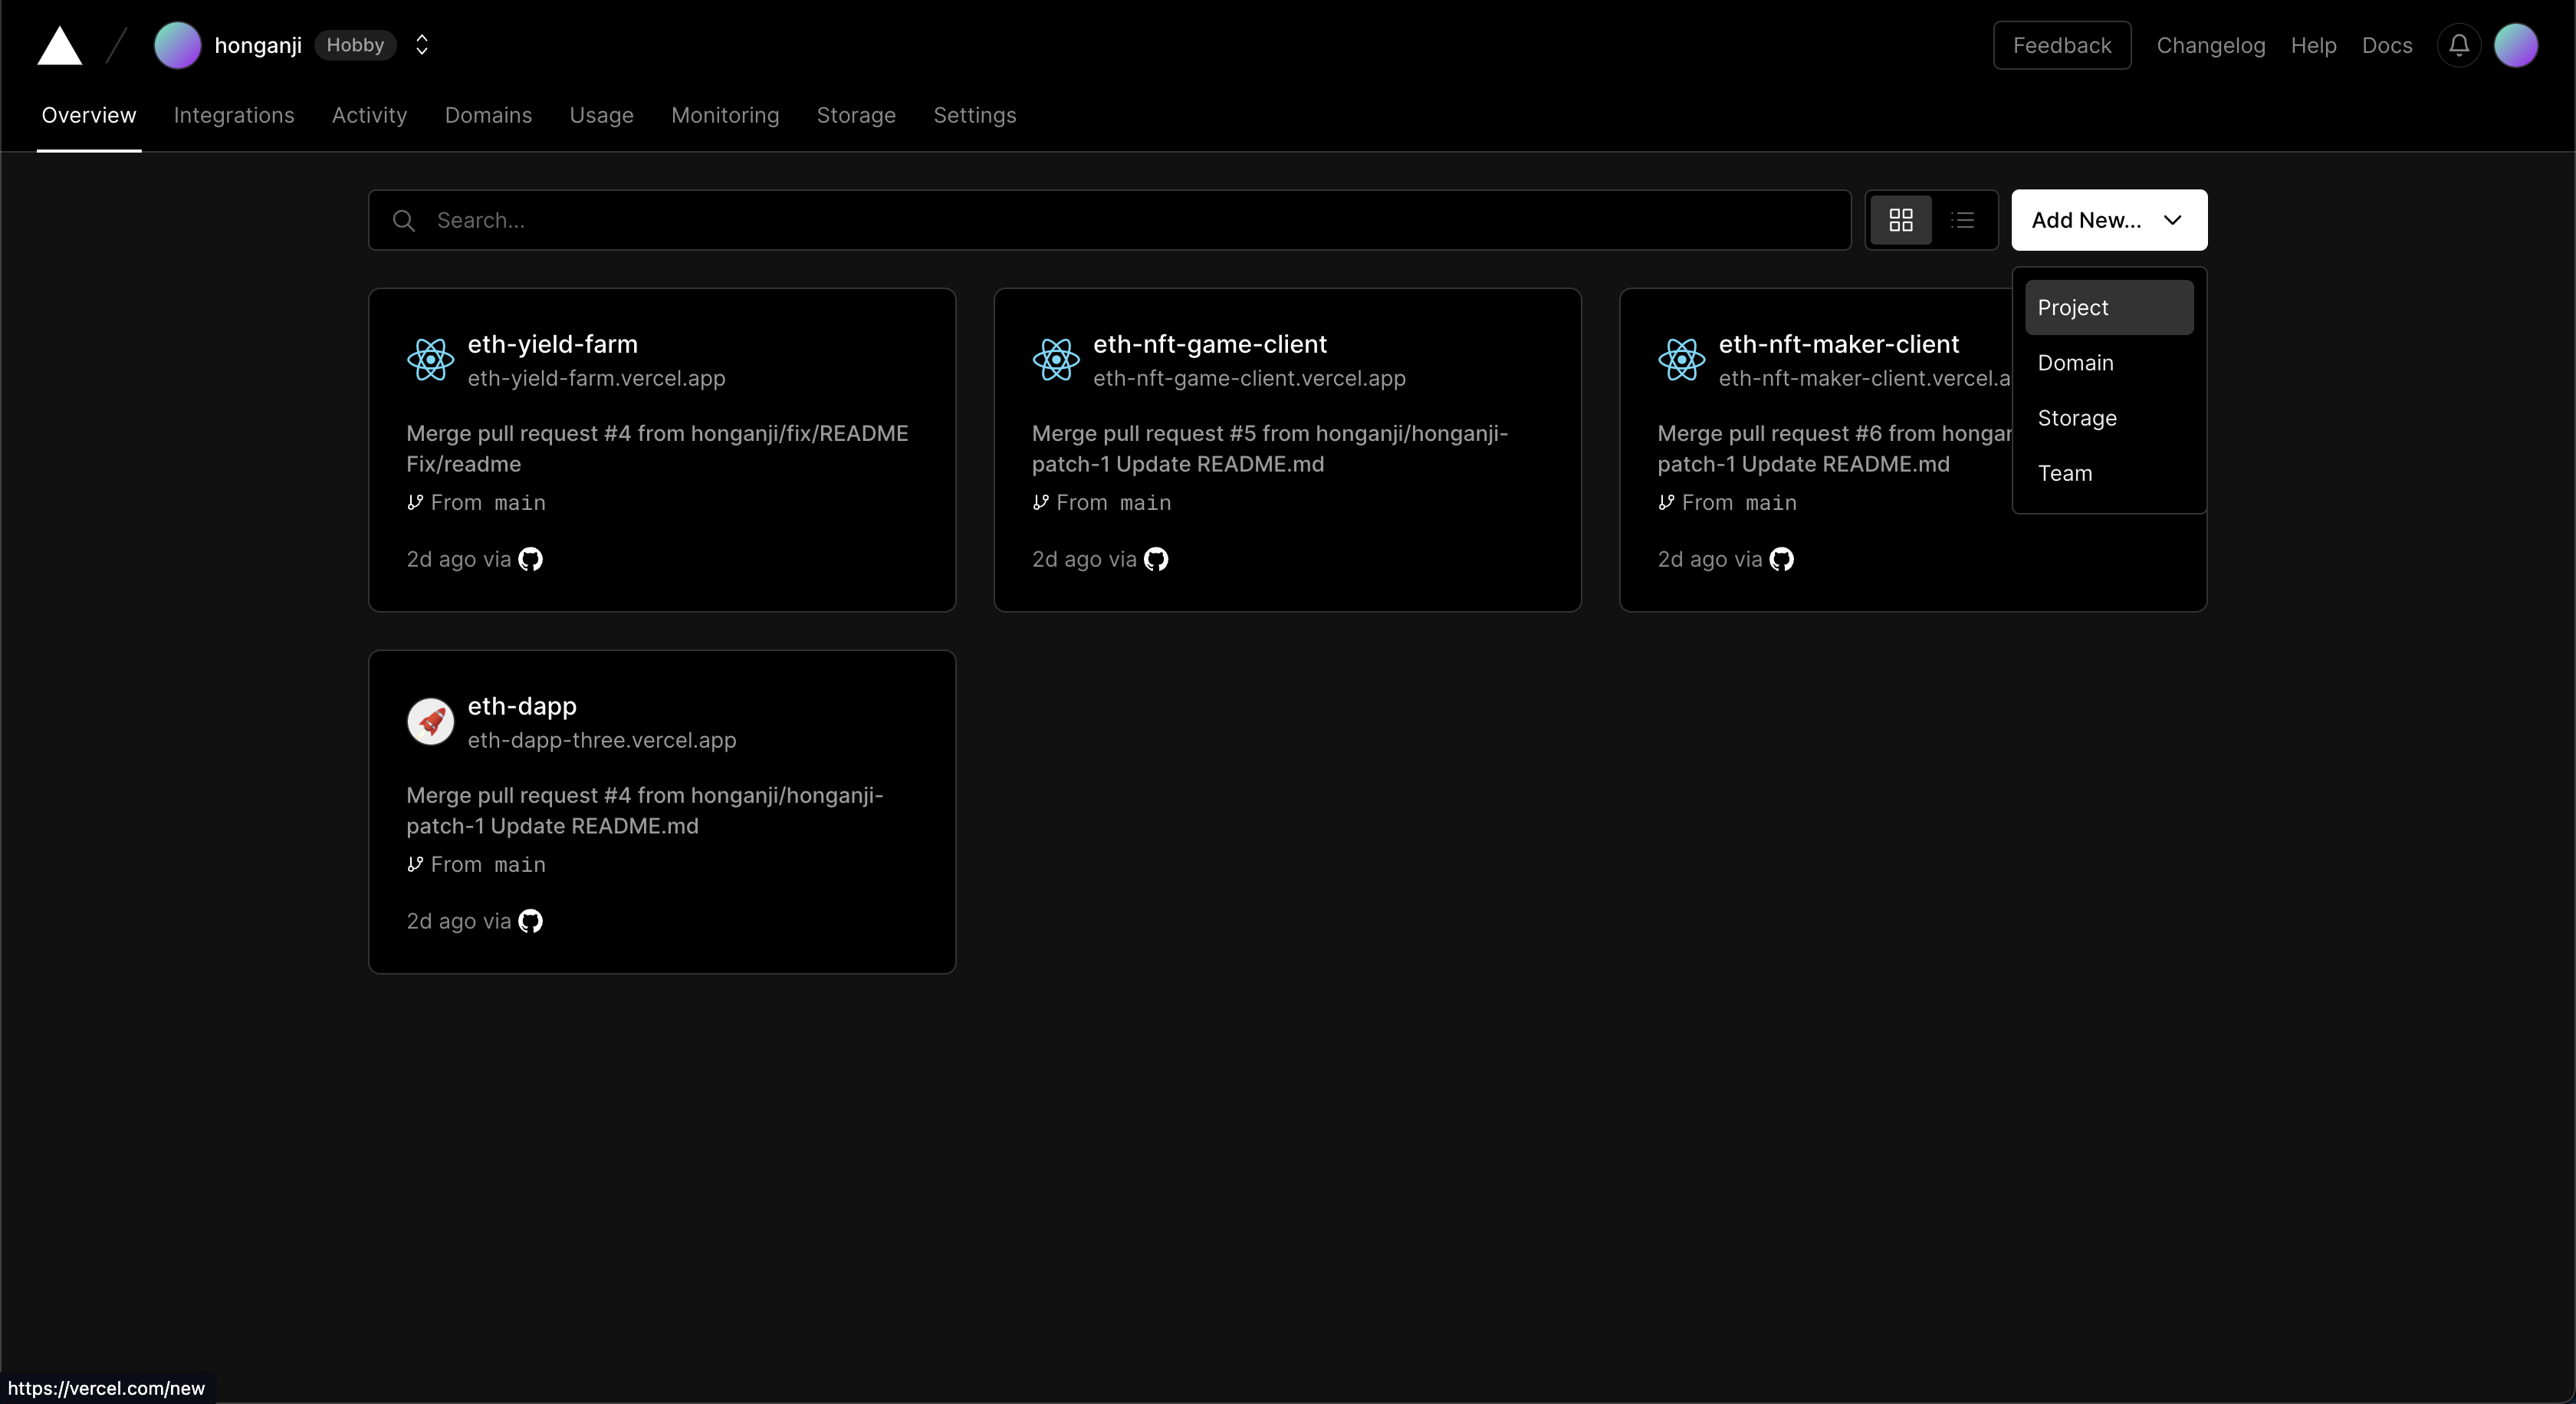
Task: Click GitHub icon on eth-yield-farm card
Action: pos(530,559)
